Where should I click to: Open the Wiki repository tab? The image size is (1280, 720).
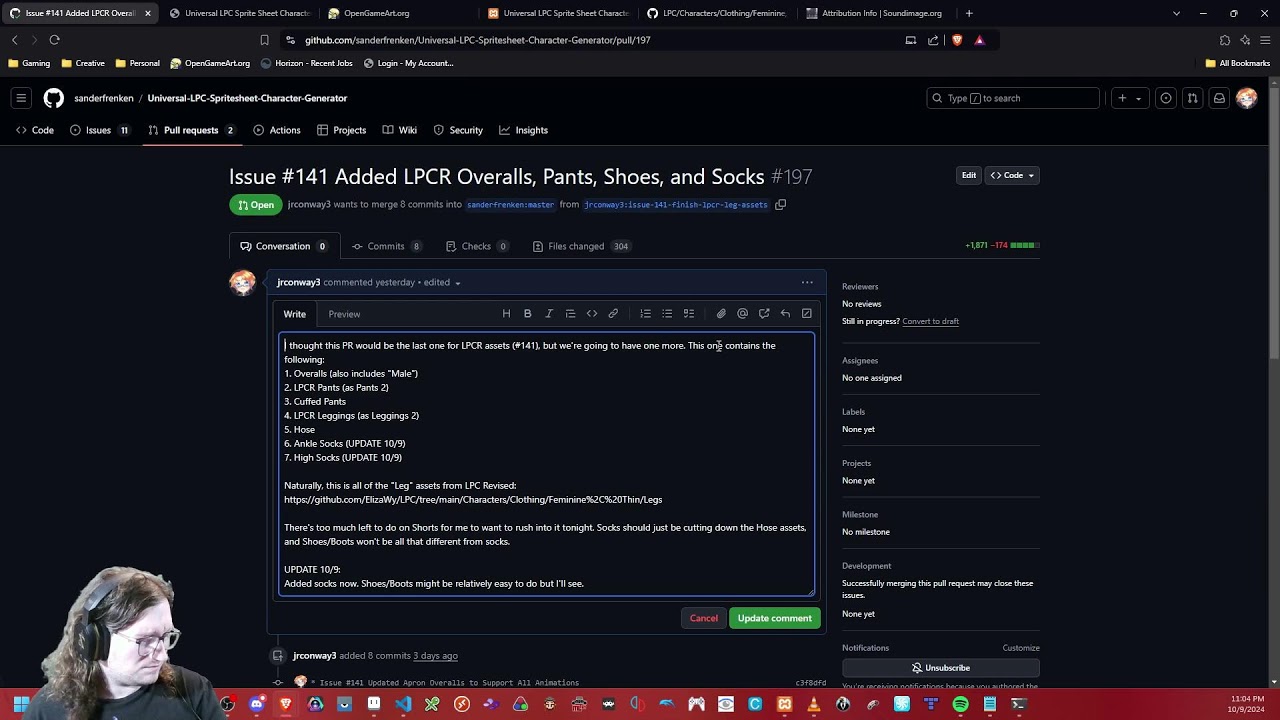point(400,130)
